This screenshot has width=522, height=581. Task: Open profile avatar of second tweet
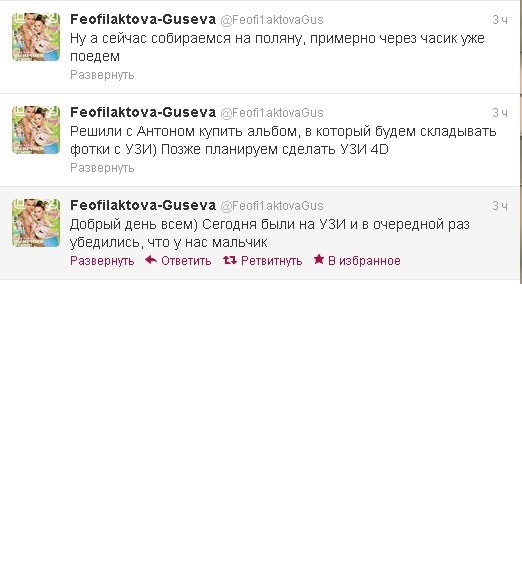click(36, 130)
